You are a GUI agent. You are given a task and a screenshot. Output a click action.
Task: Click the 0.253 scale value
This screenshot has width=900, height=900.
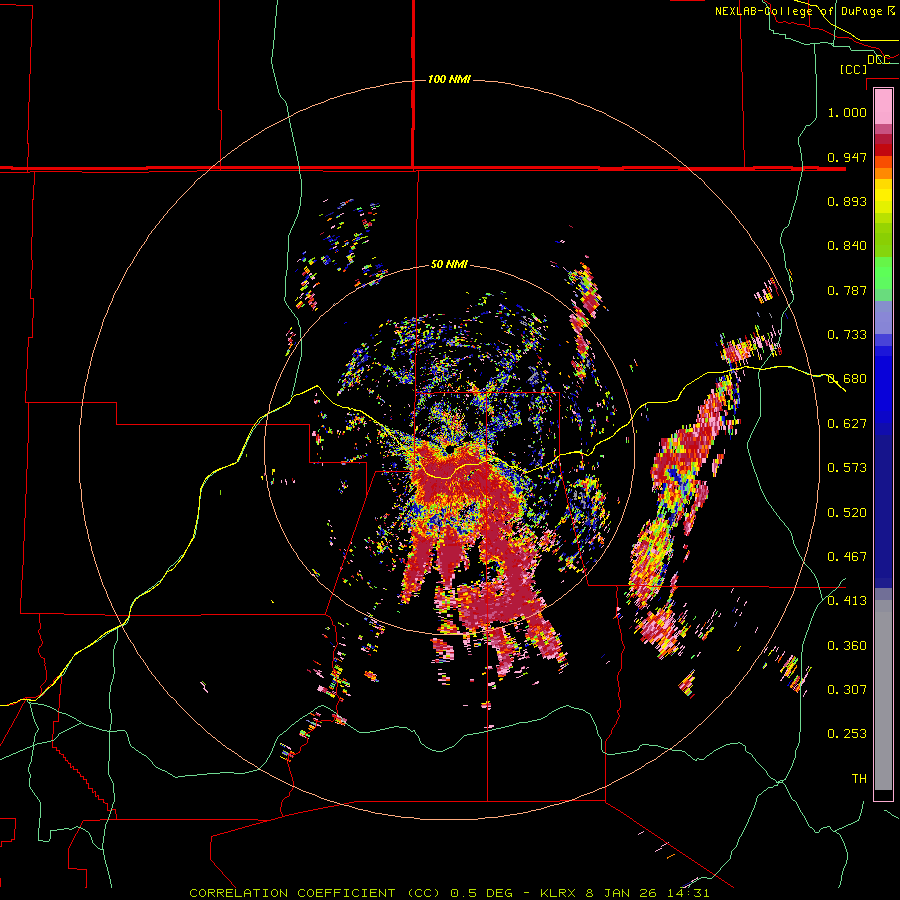click(x=847, y=734)
